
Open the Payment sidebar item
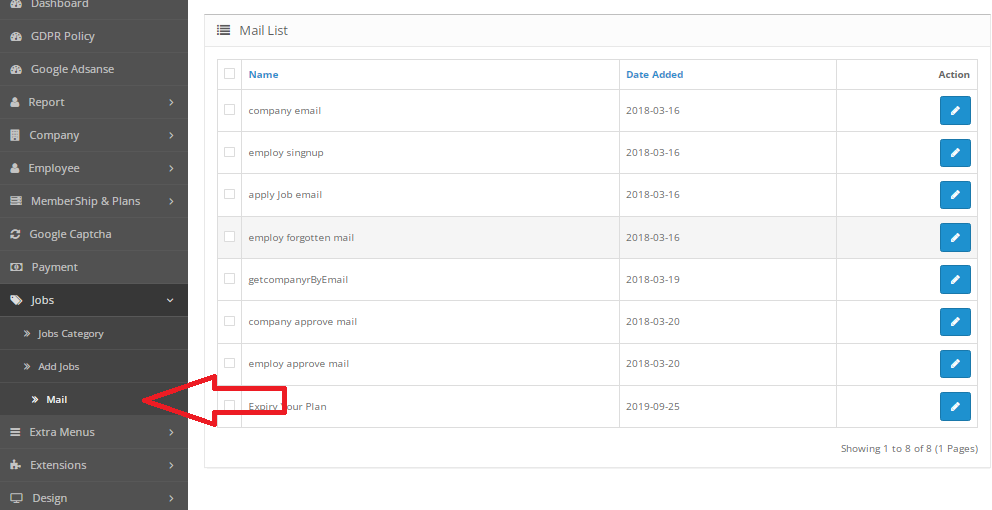coord(54,267)
